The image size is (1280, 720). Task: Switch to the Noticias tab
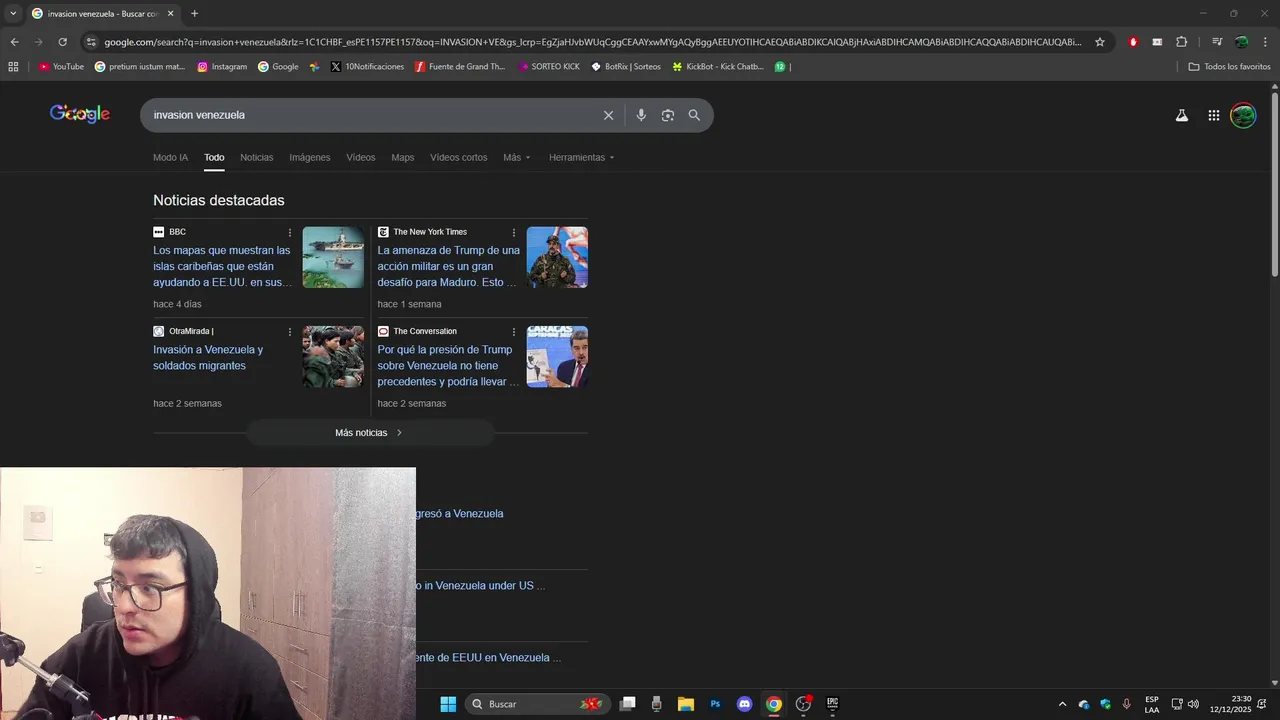click(256, 157)
